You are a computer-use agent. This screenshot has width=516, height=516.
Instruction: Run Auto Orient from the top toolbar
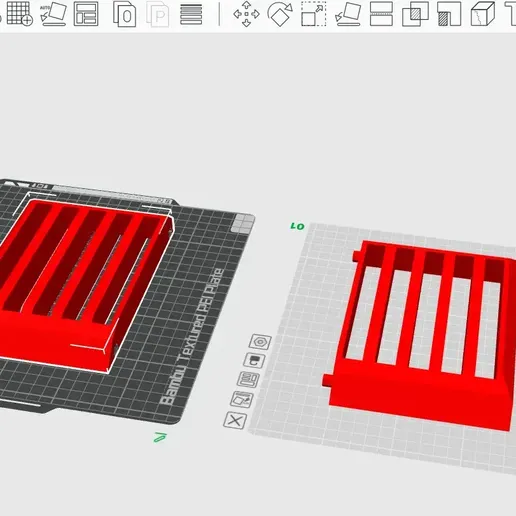coord(53,14)
